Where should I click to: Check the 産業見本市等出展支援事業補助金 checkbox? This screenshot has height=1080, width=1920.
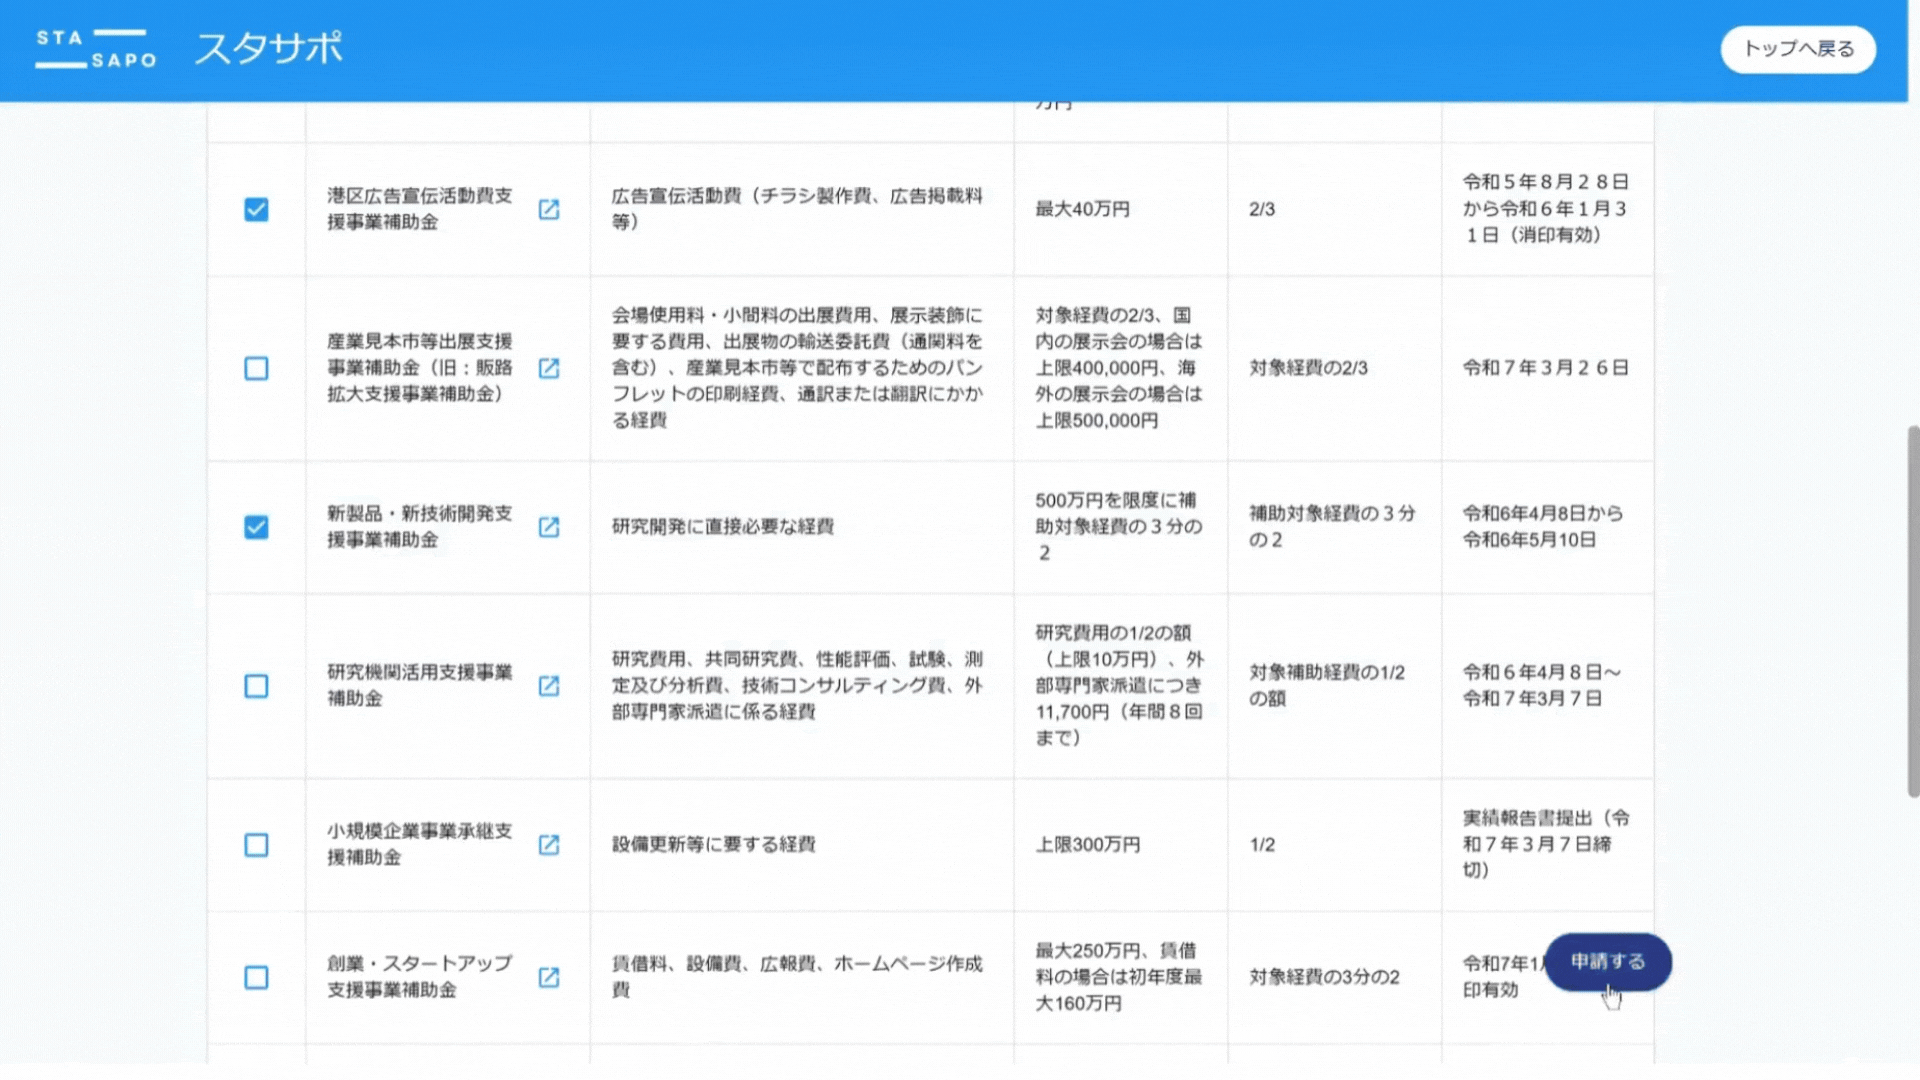tap(256, 368)
